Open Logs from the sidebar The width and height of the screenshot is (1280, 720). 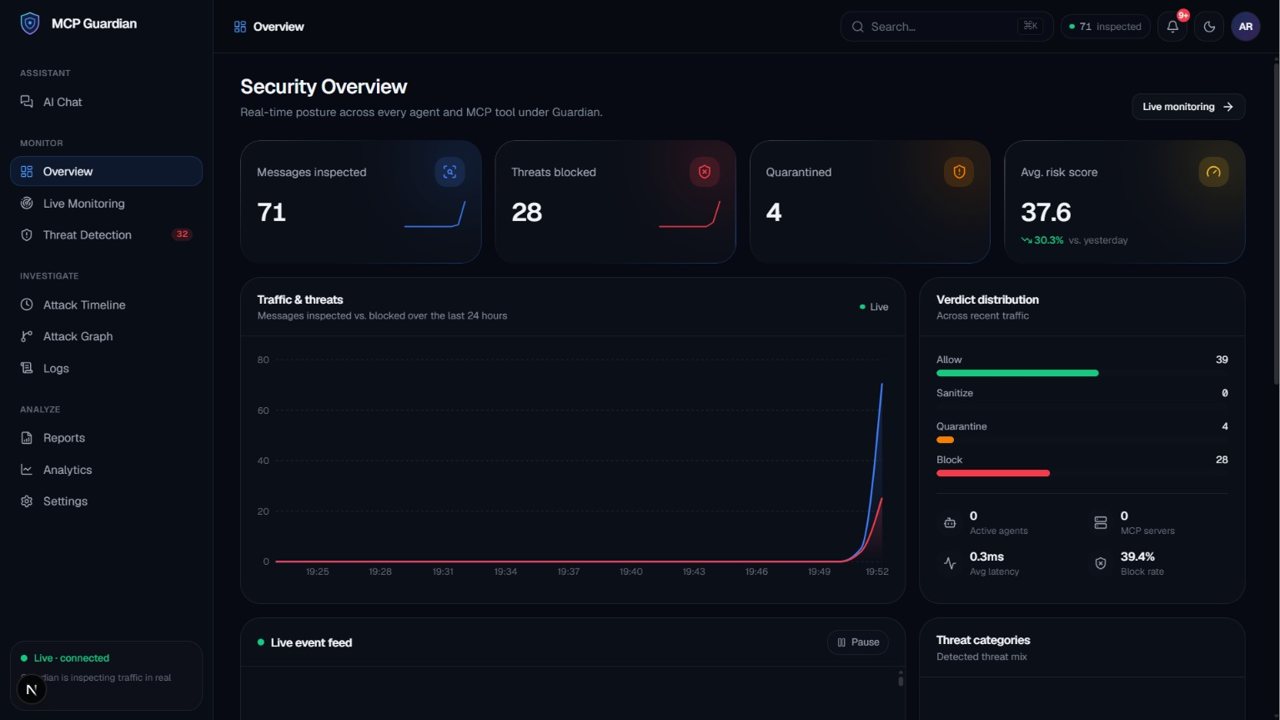tap(106, 368)
